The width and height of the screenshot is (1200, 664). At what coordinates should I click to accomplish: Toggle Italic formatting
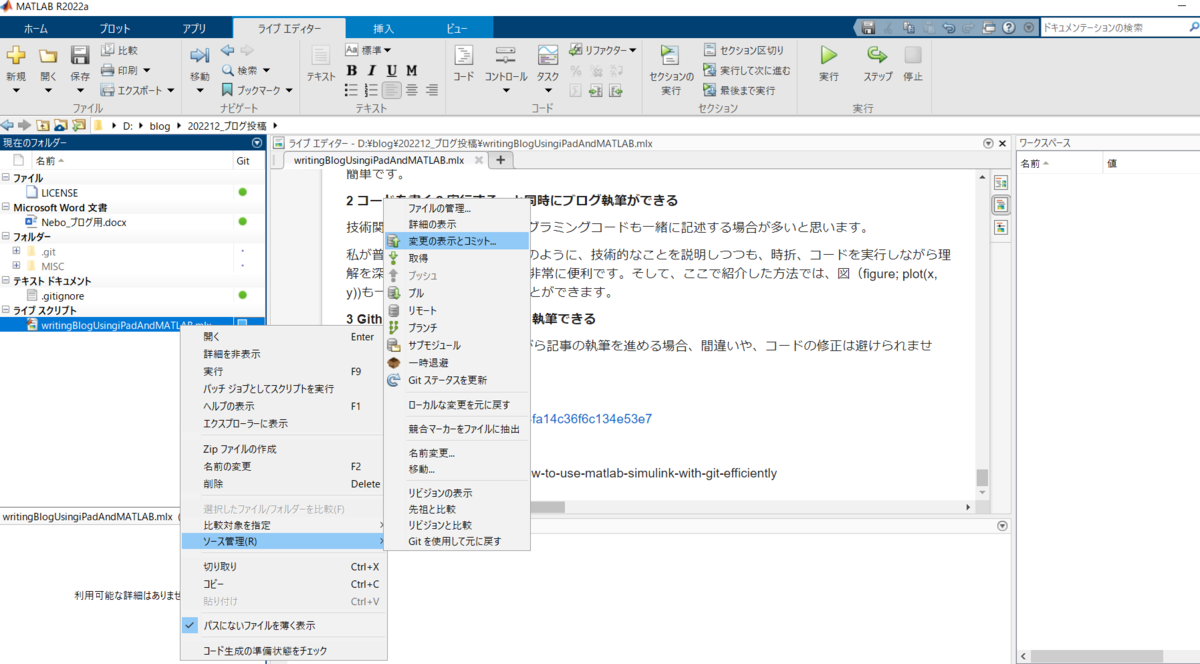coord(372,70)
